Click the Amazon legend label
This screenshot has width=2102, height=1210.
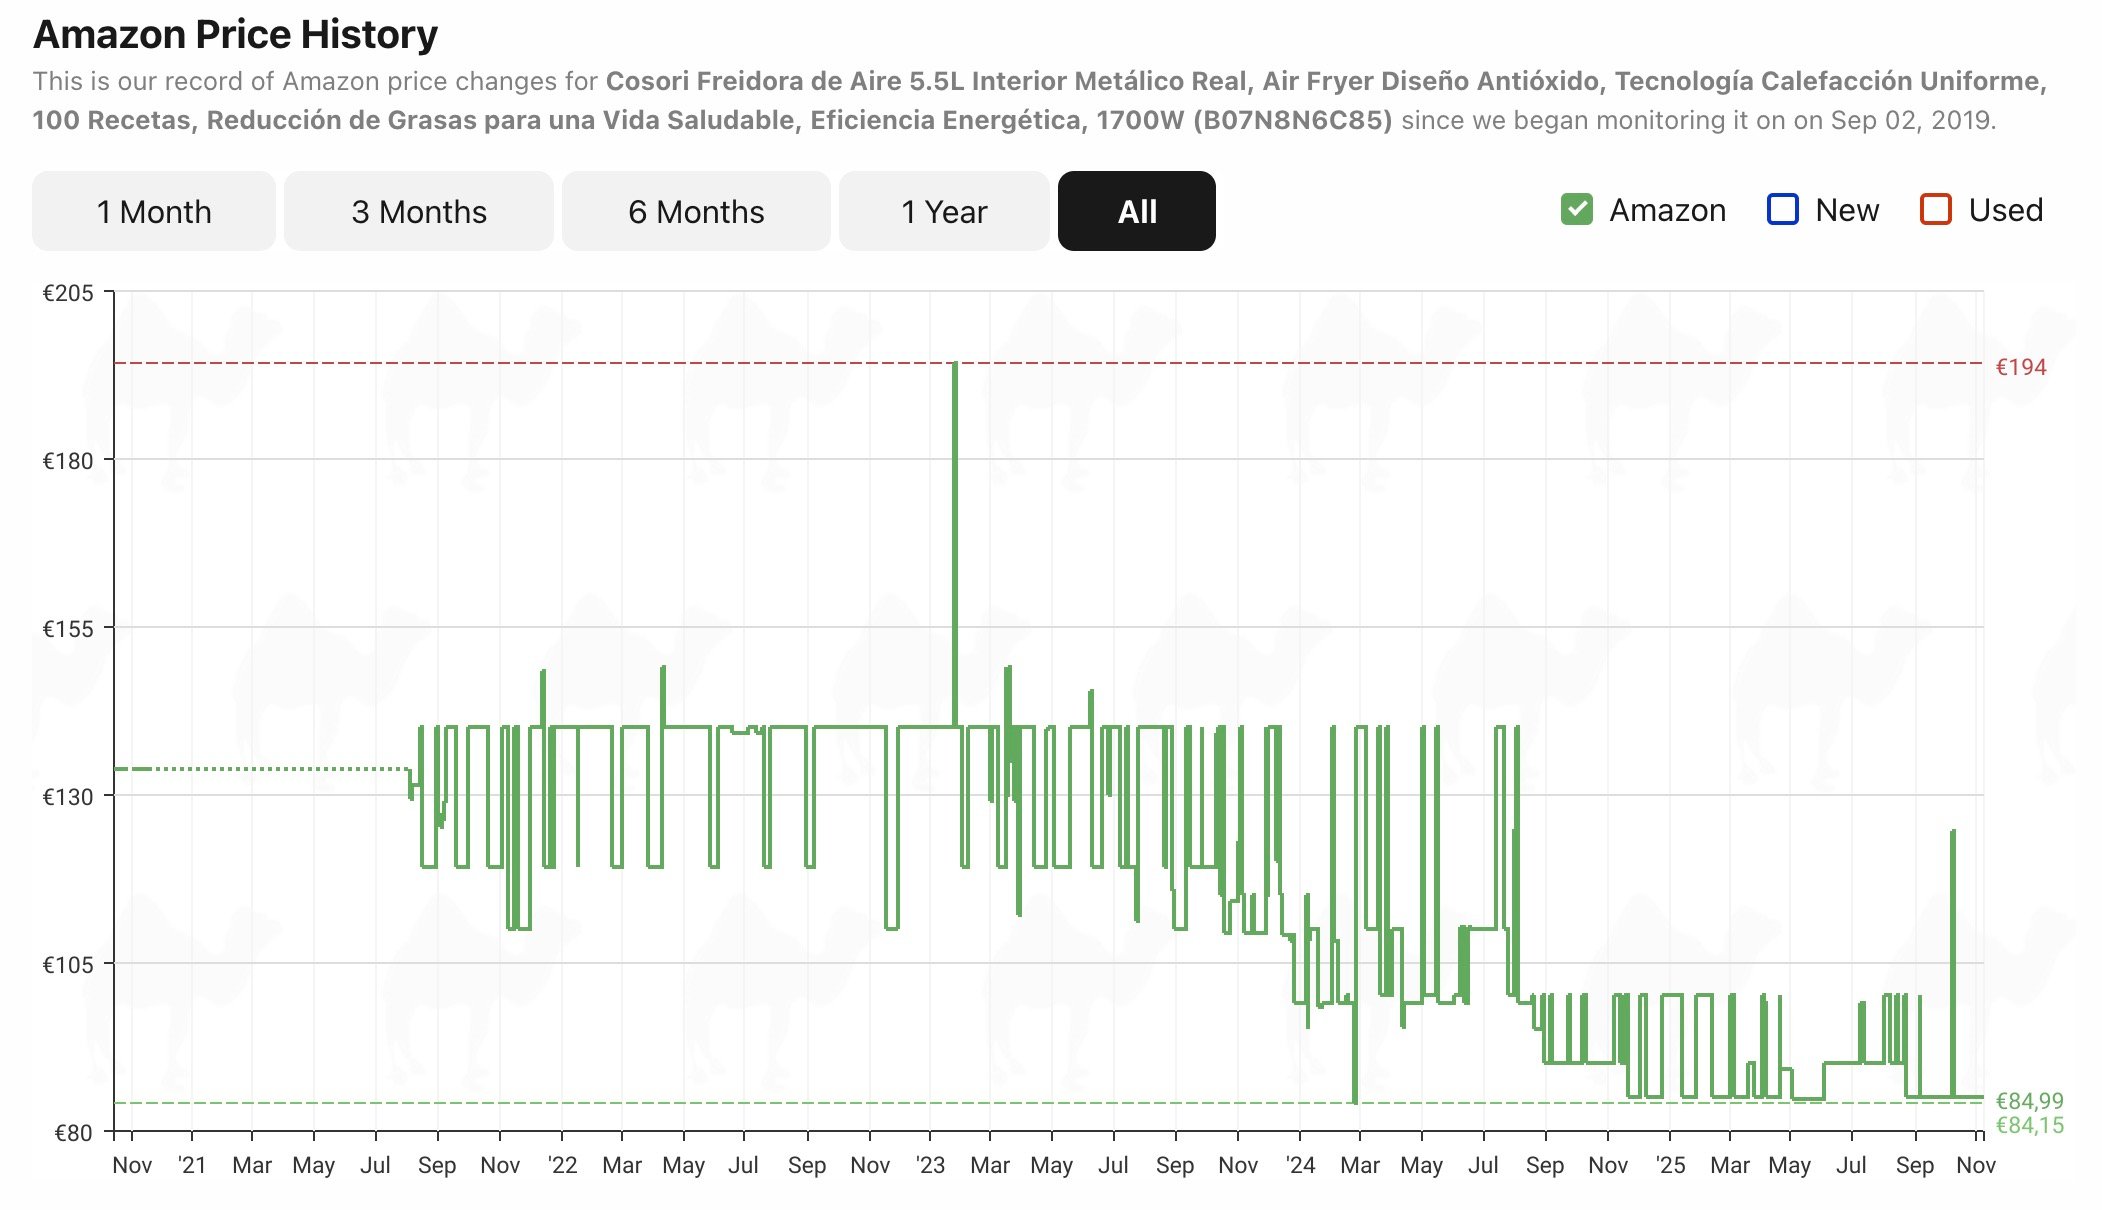pyautogui.click(x=1667, y=210)
